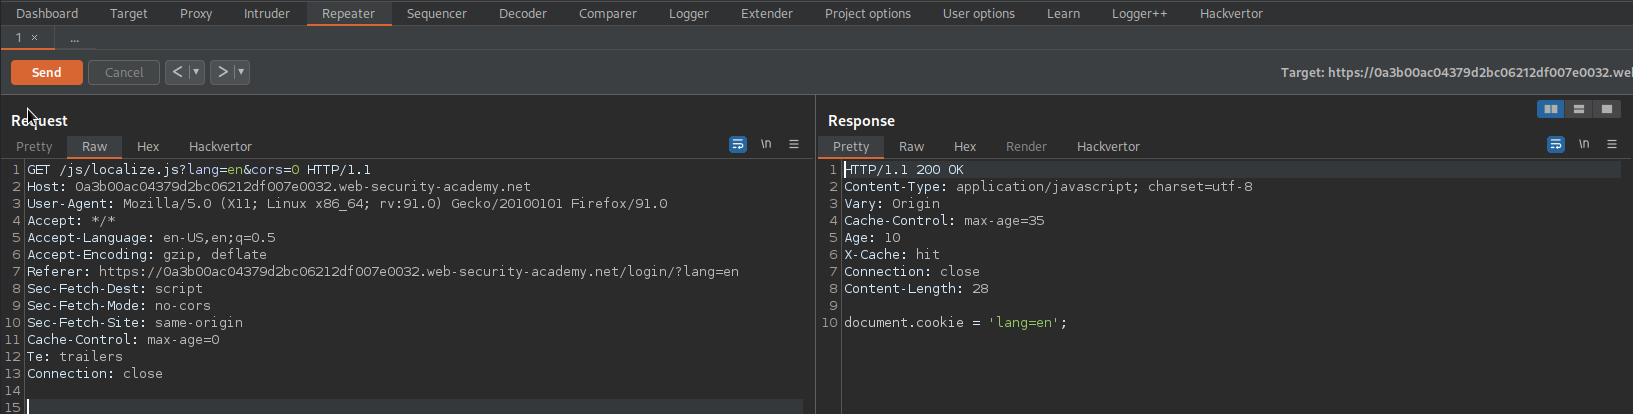Switch Response view to Hackvertor
The width and height of the screenshot is (1633, 414).
[x=1108, y=146]
